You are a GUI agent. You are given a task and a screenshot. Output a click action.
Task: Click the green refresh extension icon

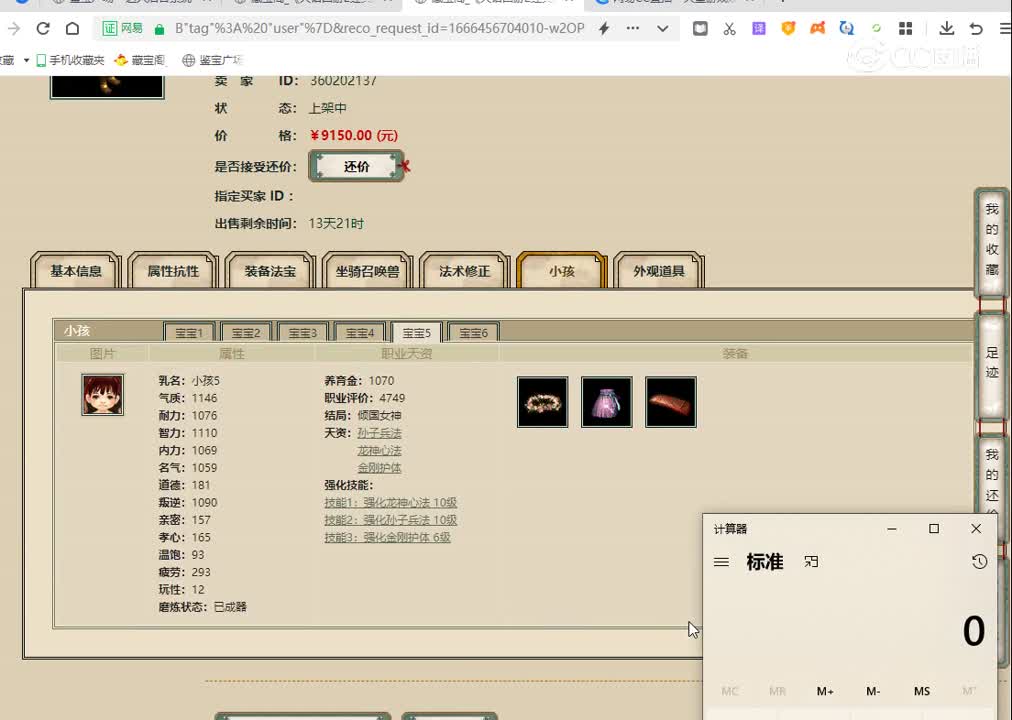click(x=876, y=28)
